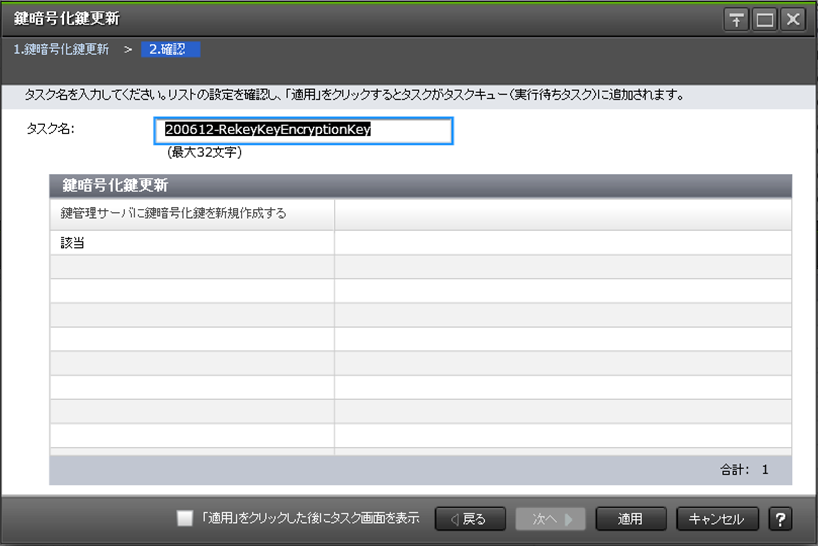The width and height of the screenshot is (818, 546).
Task: Click the 戻る back button
Action: (470, 519)
